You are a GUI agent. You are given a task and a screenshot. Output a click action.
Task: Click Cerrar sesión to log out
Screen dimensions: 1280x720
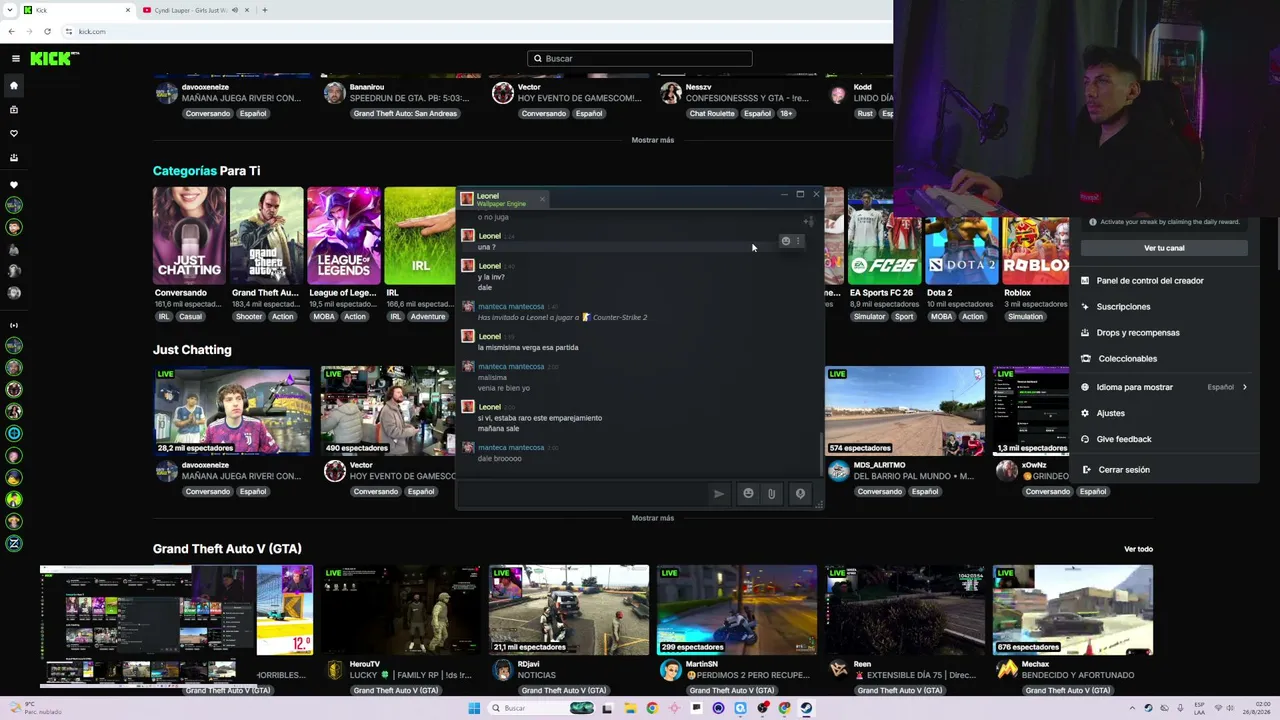[x=1124, y=470]
